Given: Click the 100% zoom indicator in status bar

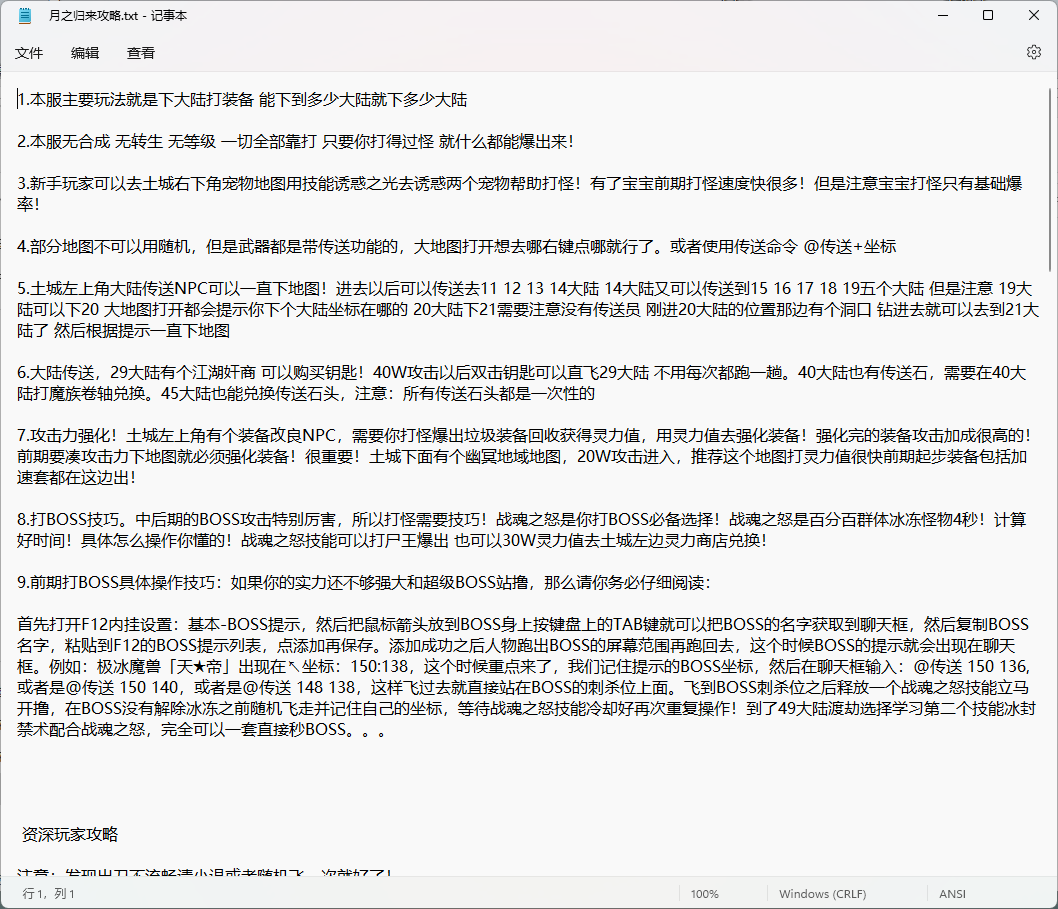Looking at the screenshot, I should coord(705,893).
